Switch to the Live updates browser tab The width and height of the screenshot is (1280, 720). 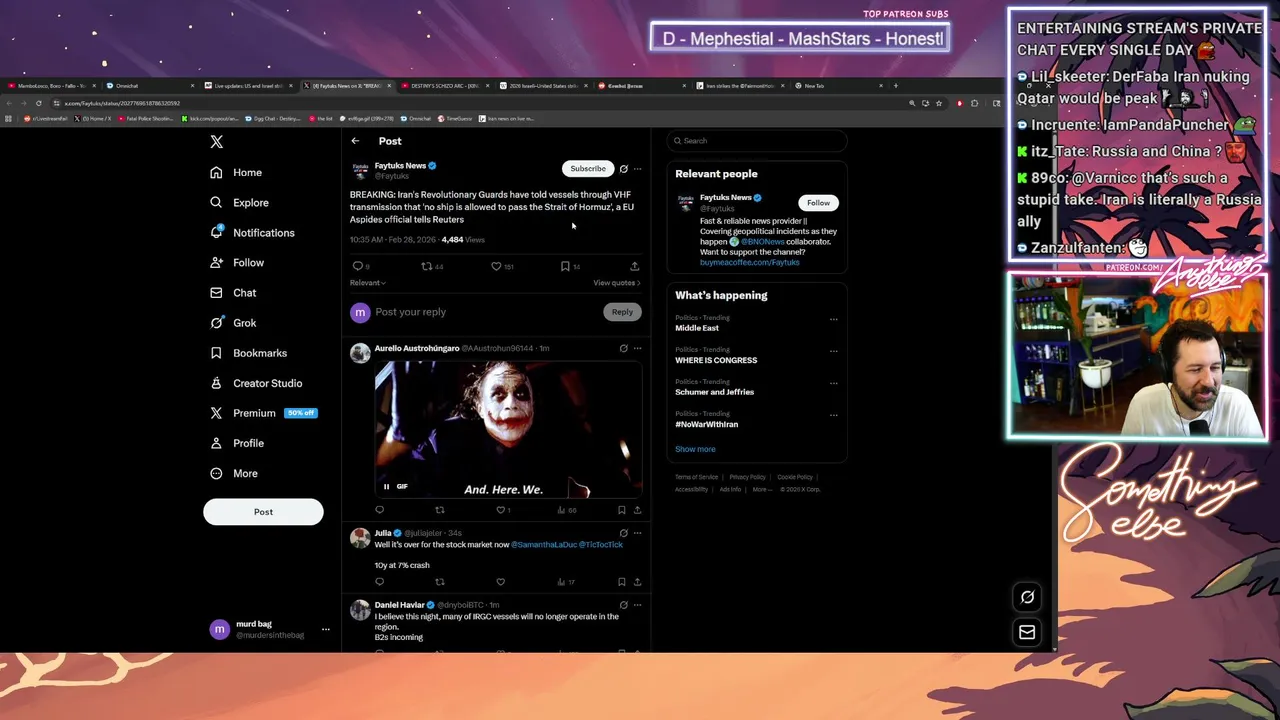point(249,86)
